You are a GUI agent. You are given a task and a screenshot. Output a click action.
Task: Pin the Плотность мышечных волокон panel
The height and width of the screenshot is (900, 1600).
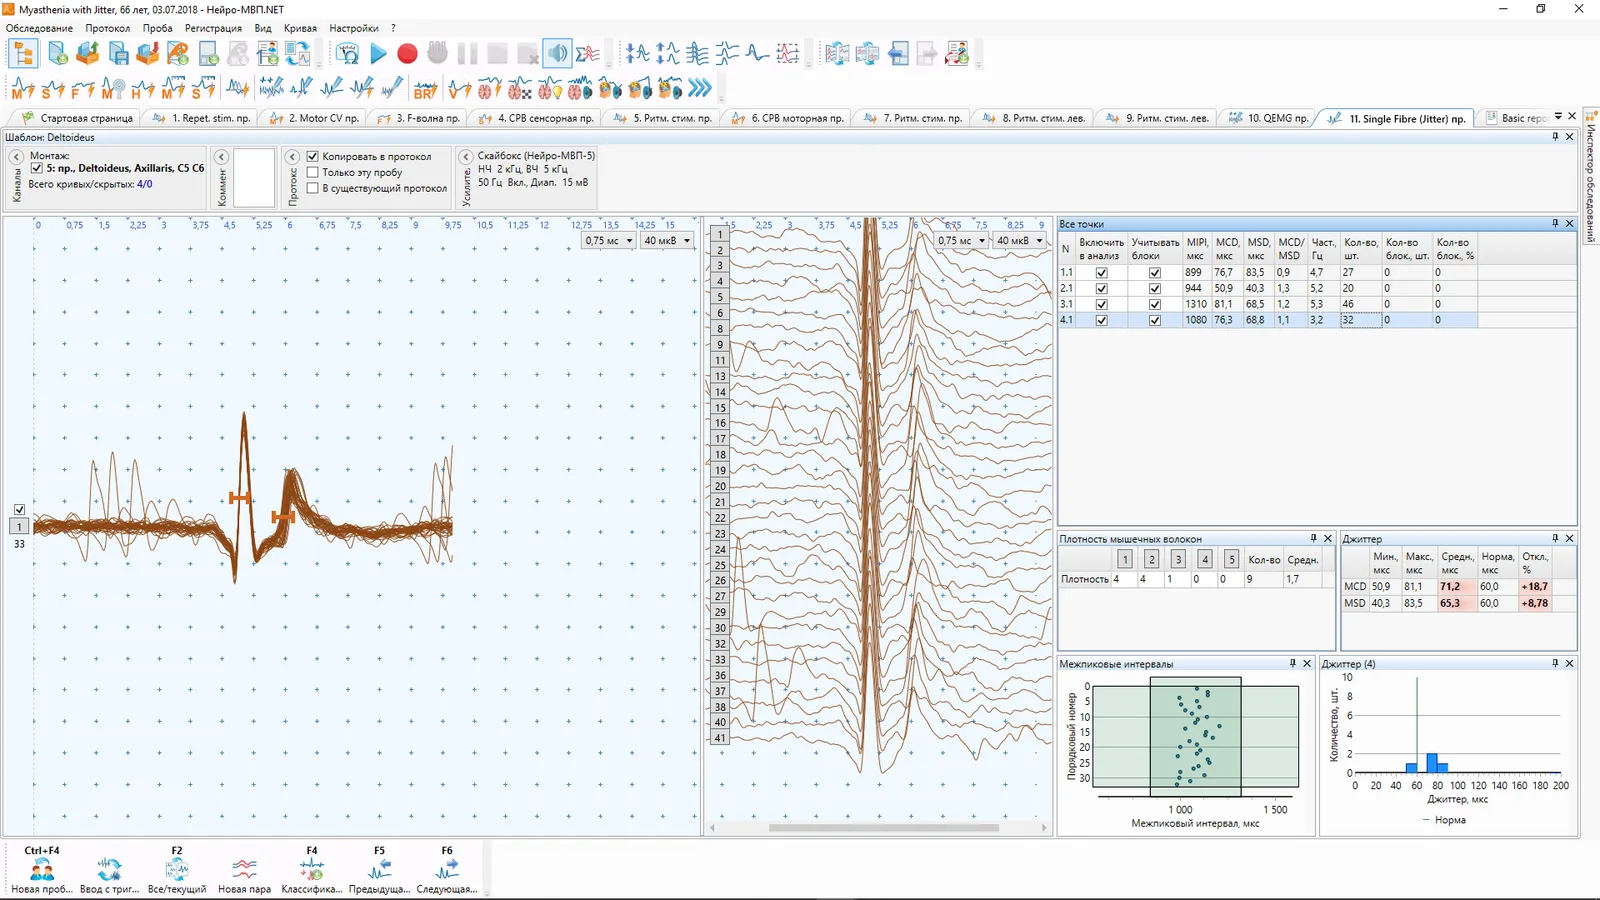pyautogui.click(x=1314, y=538)
